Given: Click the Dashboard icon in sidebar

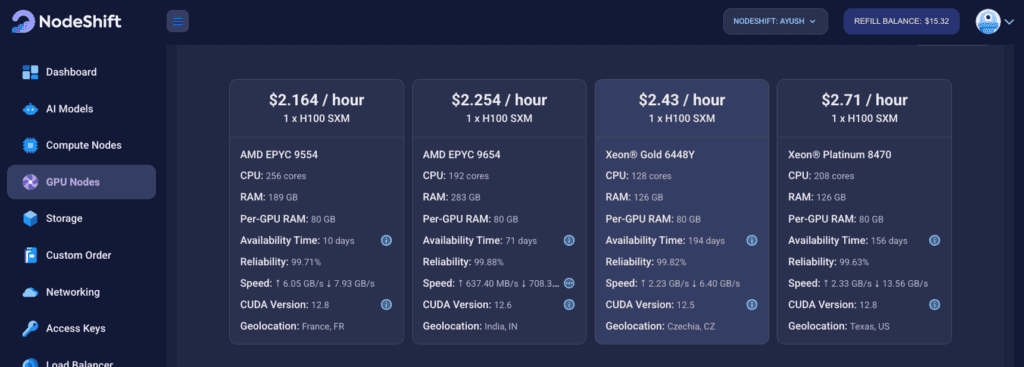Looking at the screenshot, I should (x=30, y=72).
